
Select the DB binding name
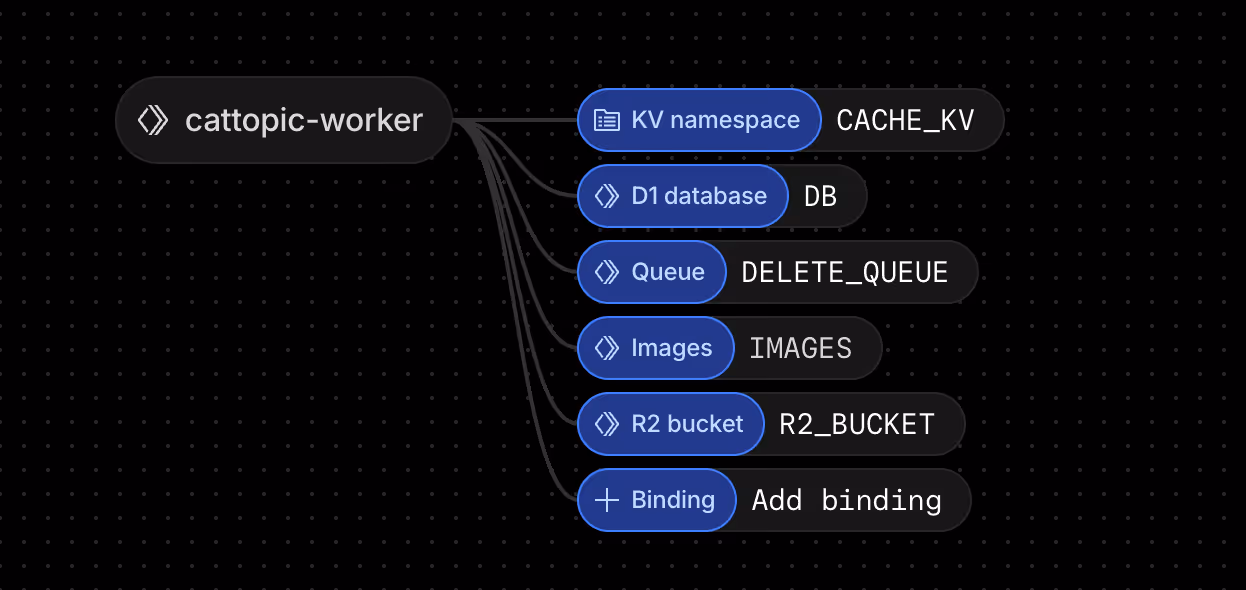click(x=820, y=197)
